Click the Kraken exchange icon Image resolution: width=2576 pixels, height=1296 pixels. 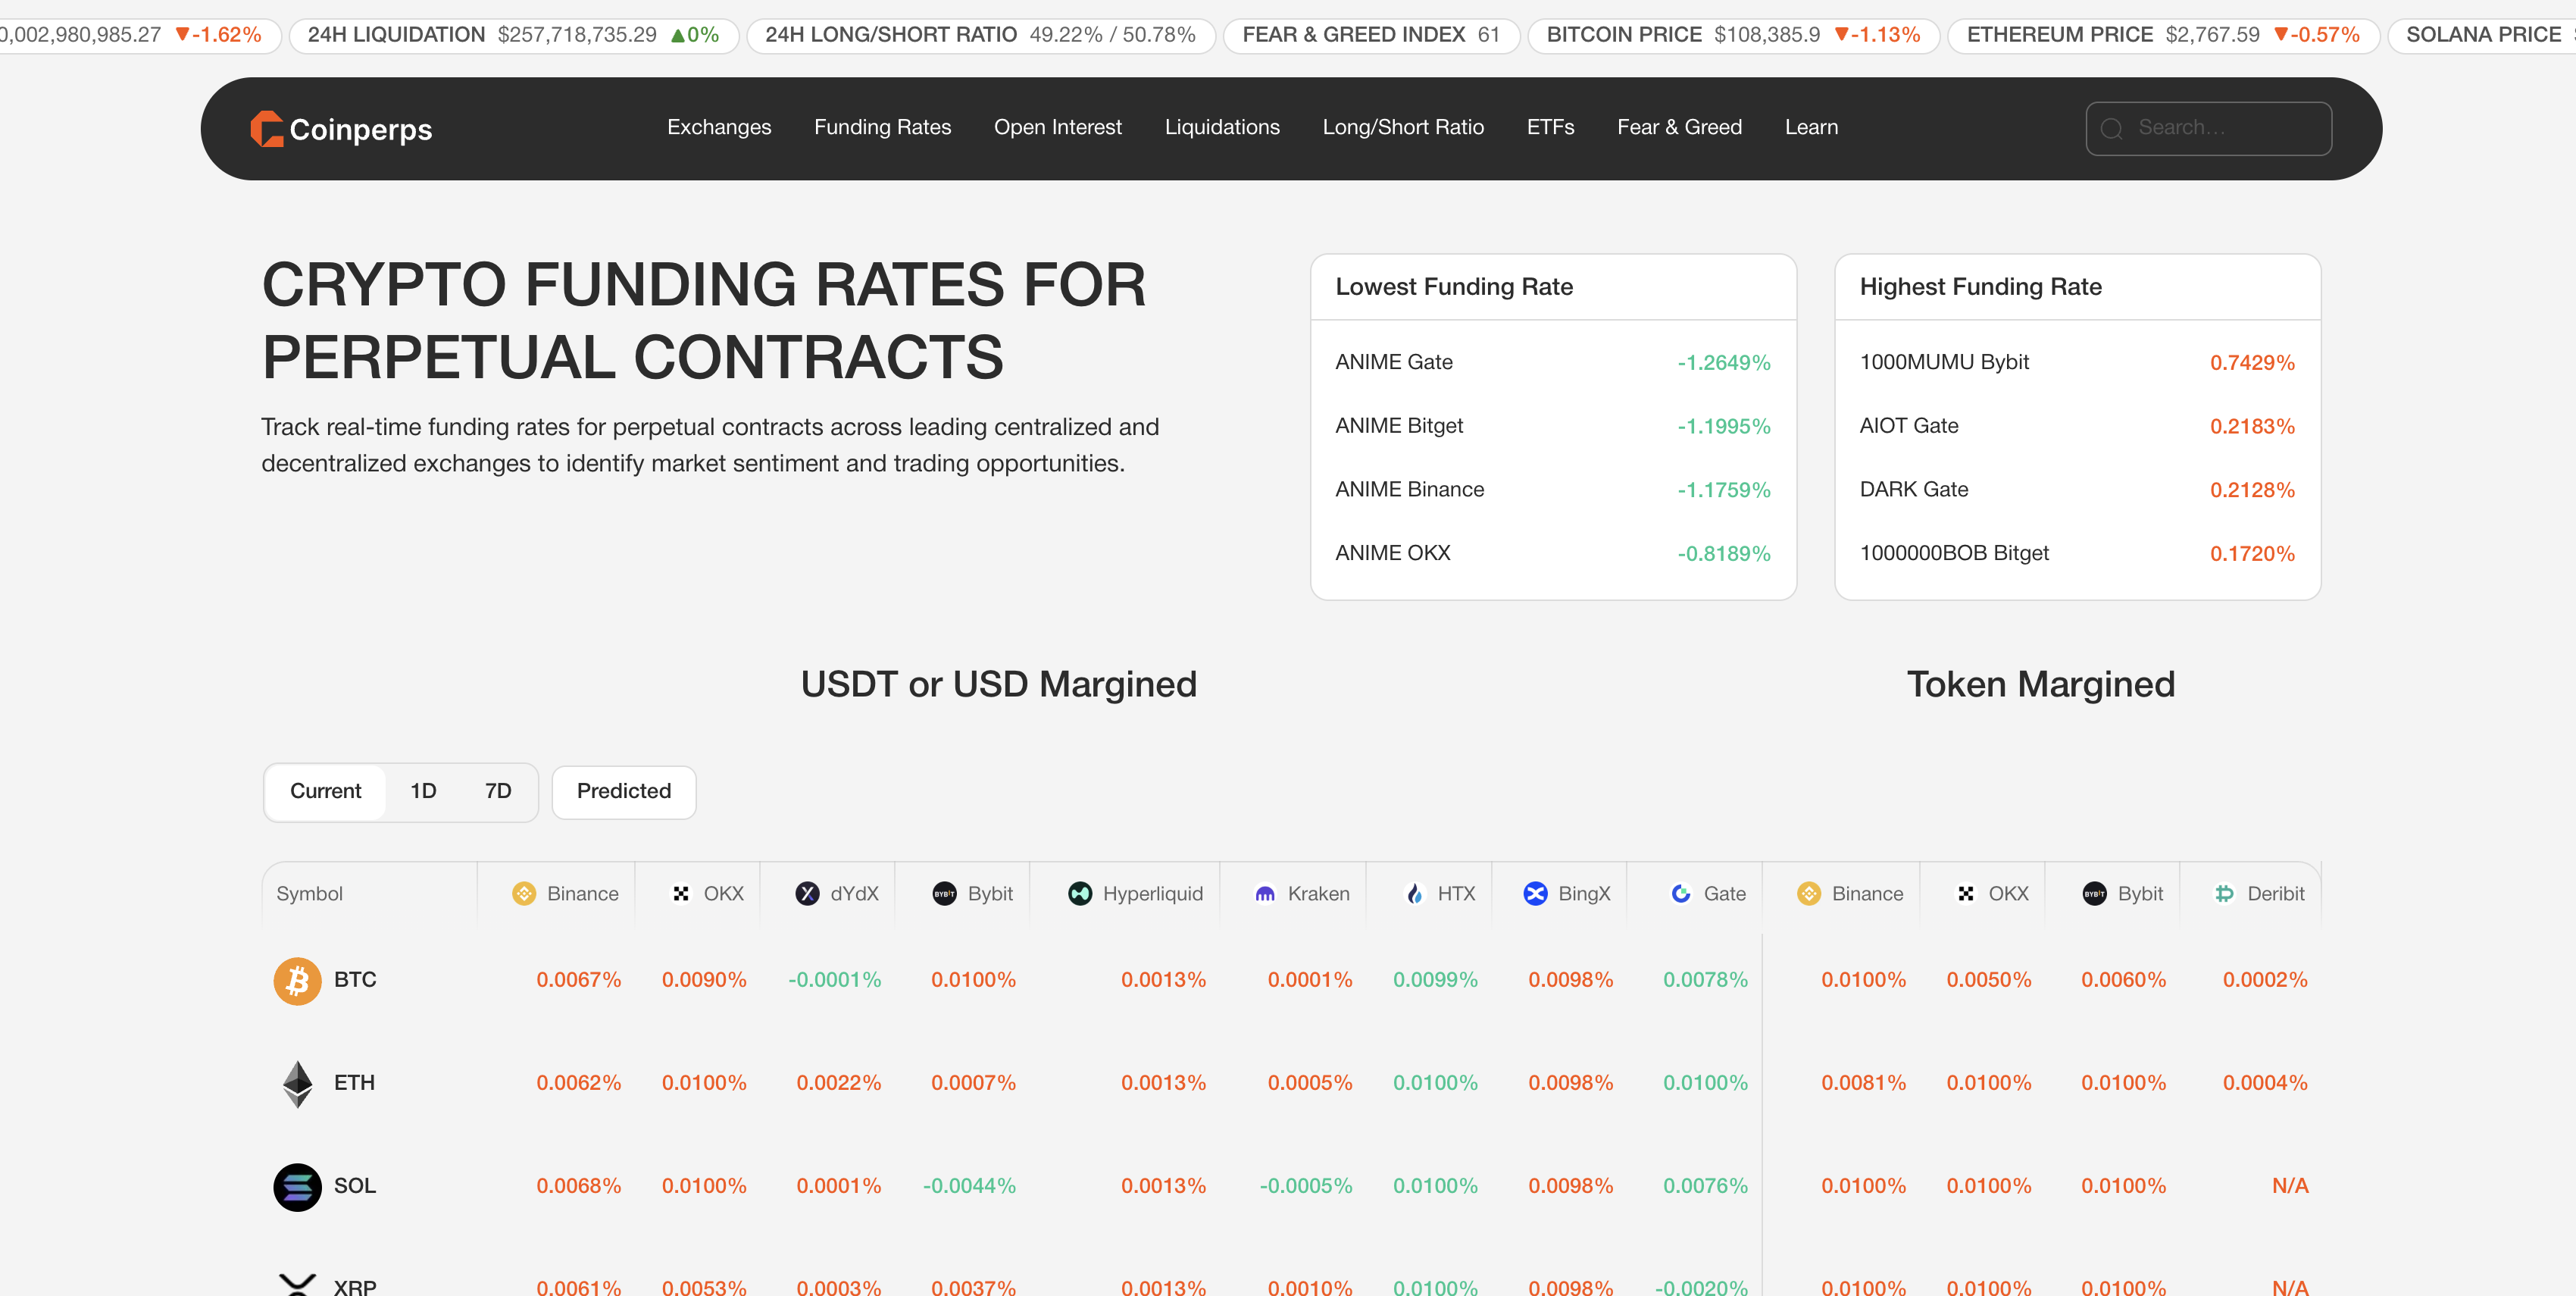(x=1265, y=893)
